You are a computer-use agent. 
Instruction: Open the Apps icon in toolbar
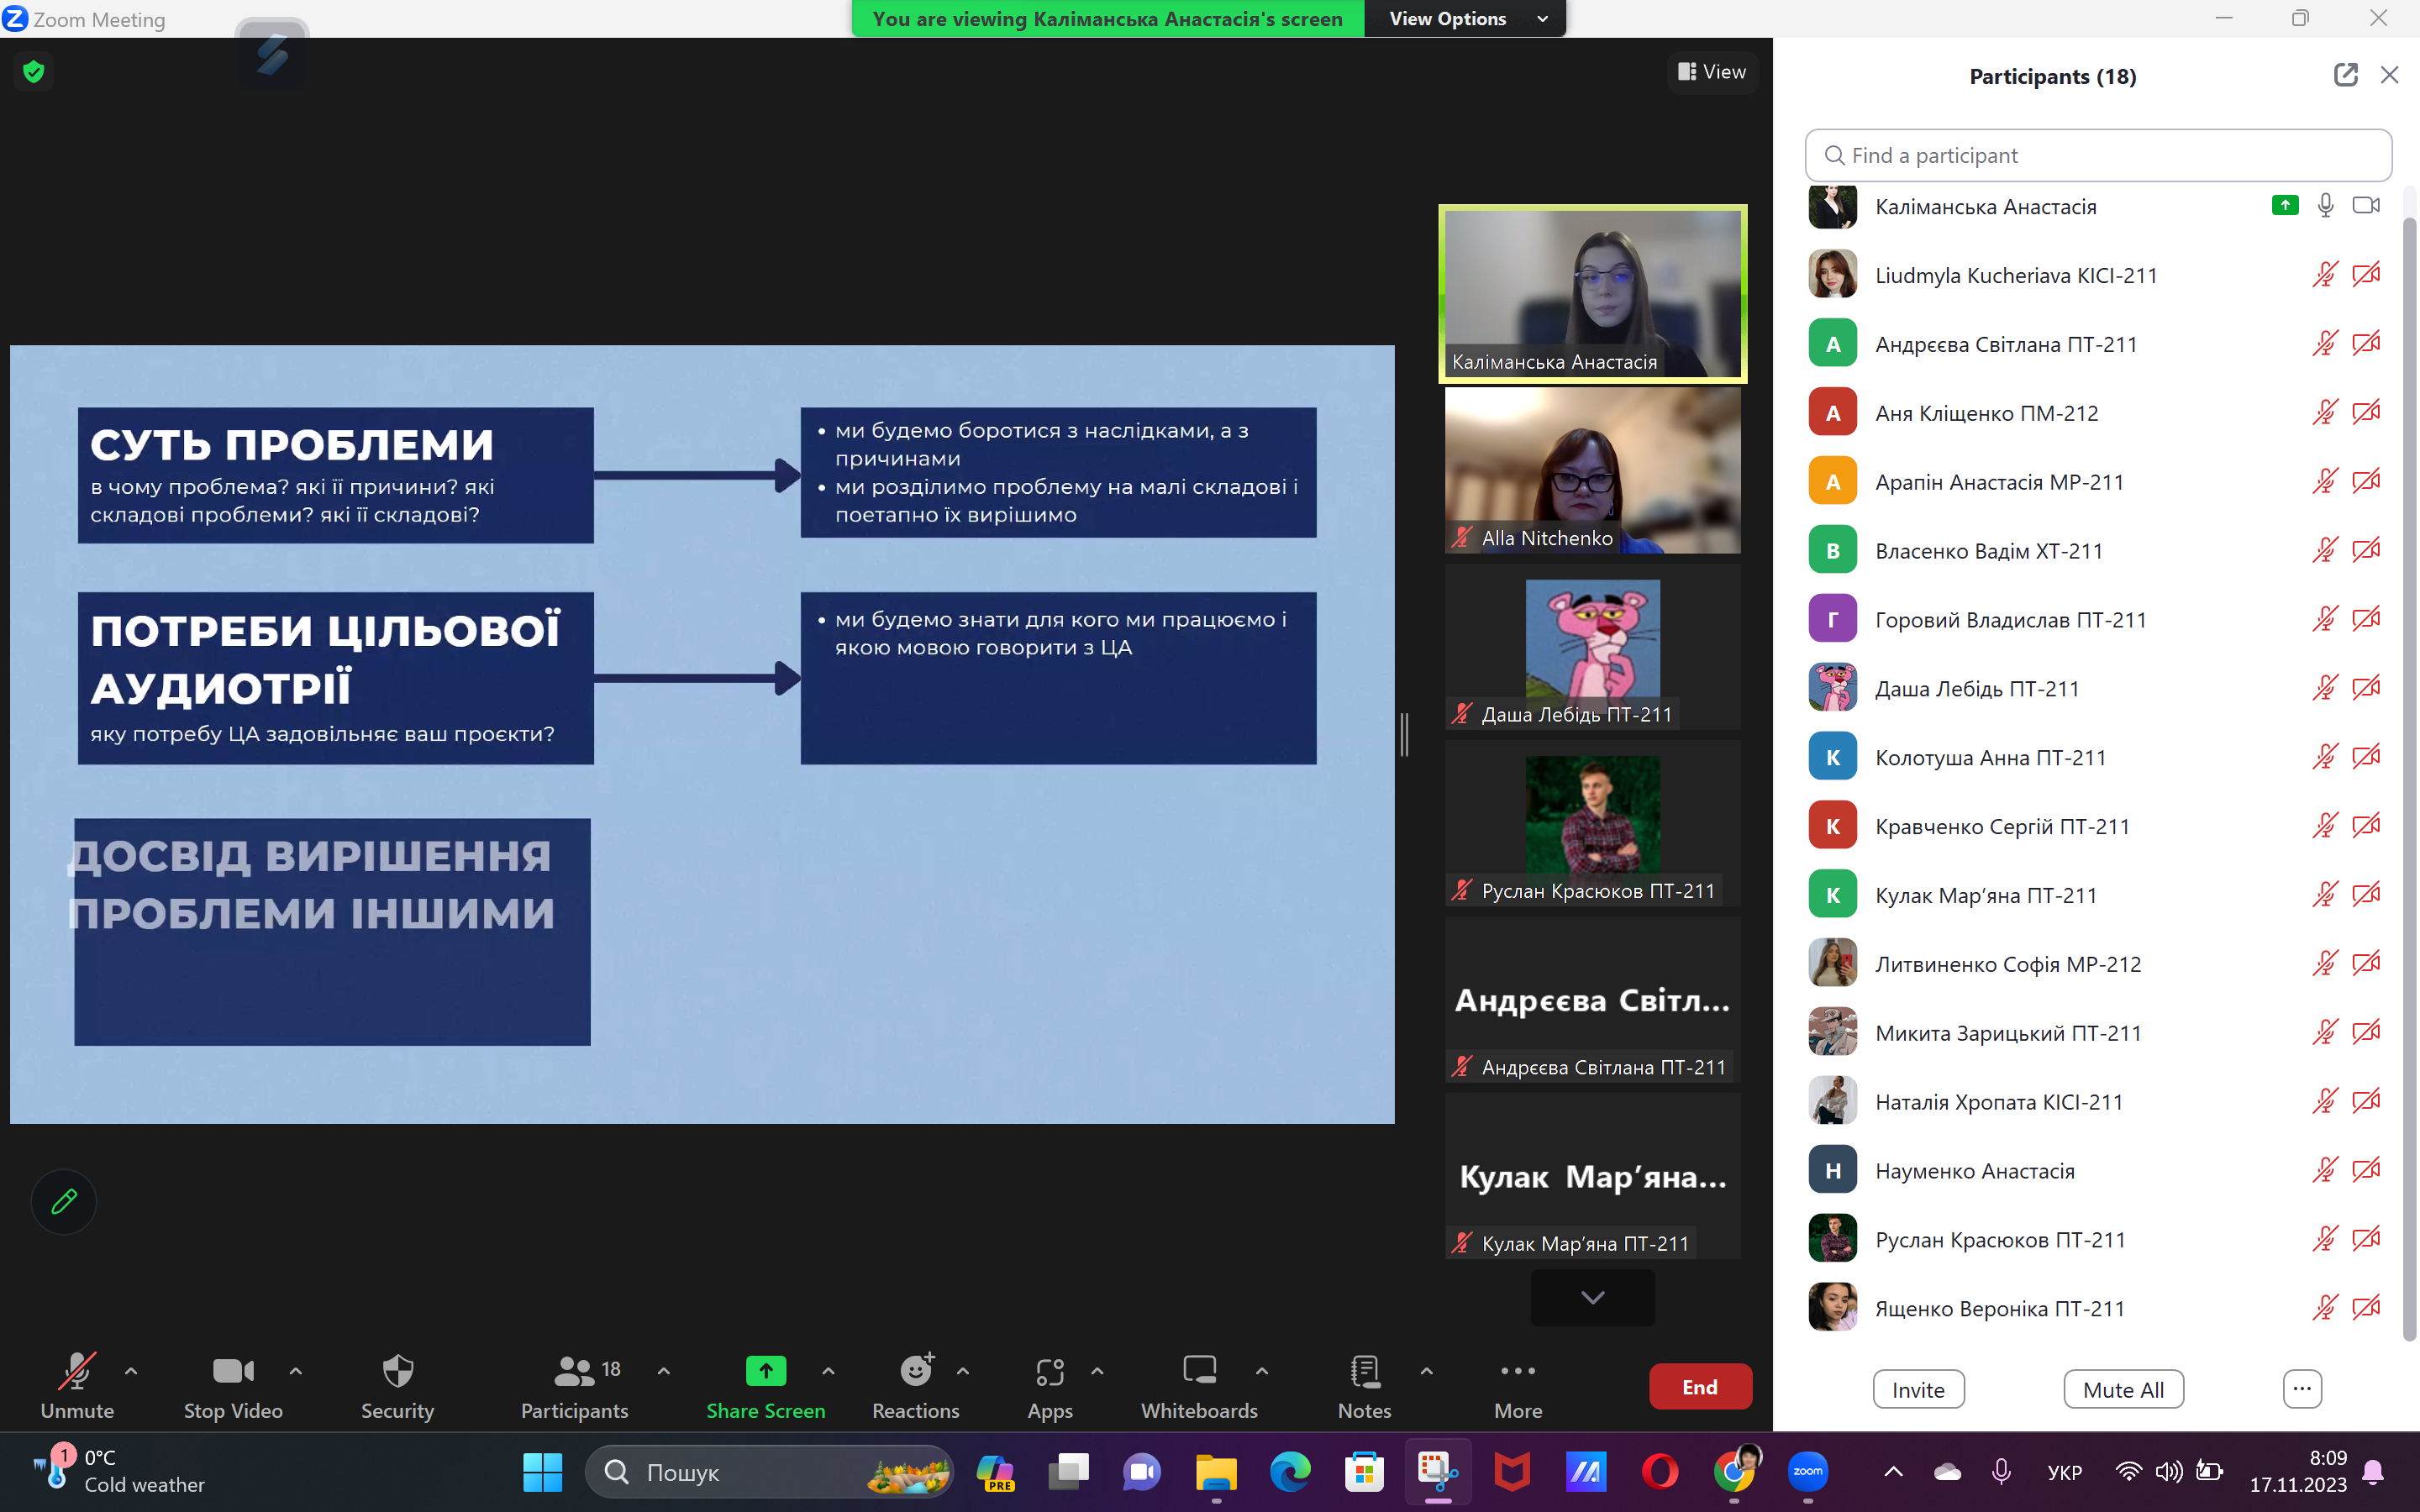coord(1049,1385)
